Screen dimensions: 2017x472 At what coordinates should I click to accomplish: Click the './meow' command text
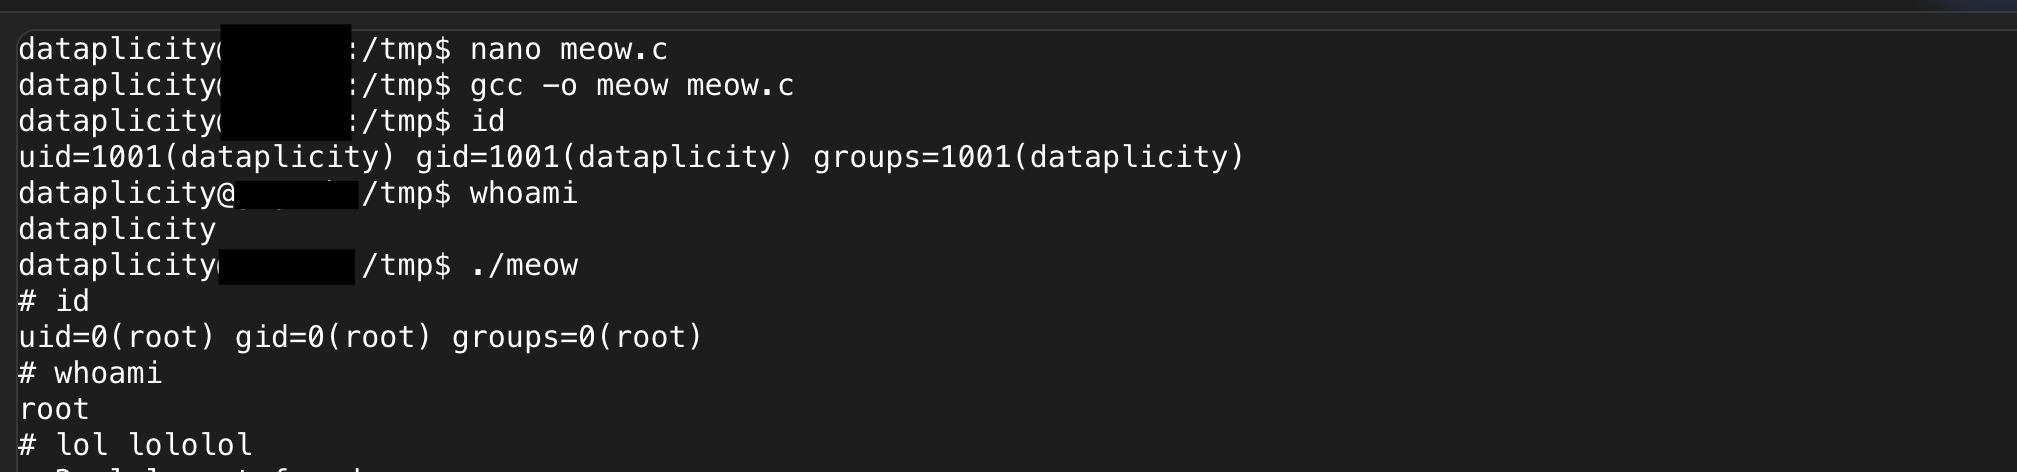[x=524, y=265]
